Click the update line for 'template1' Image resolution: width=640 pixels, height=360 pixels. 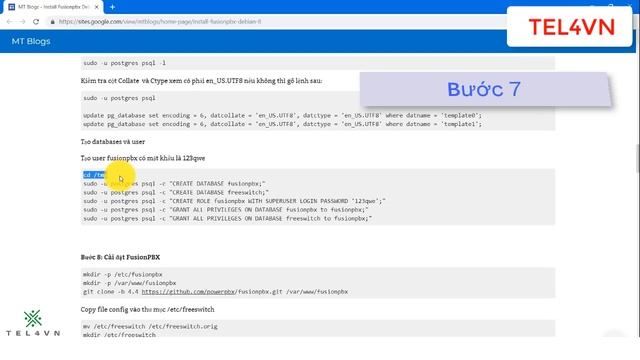(282, 124)
